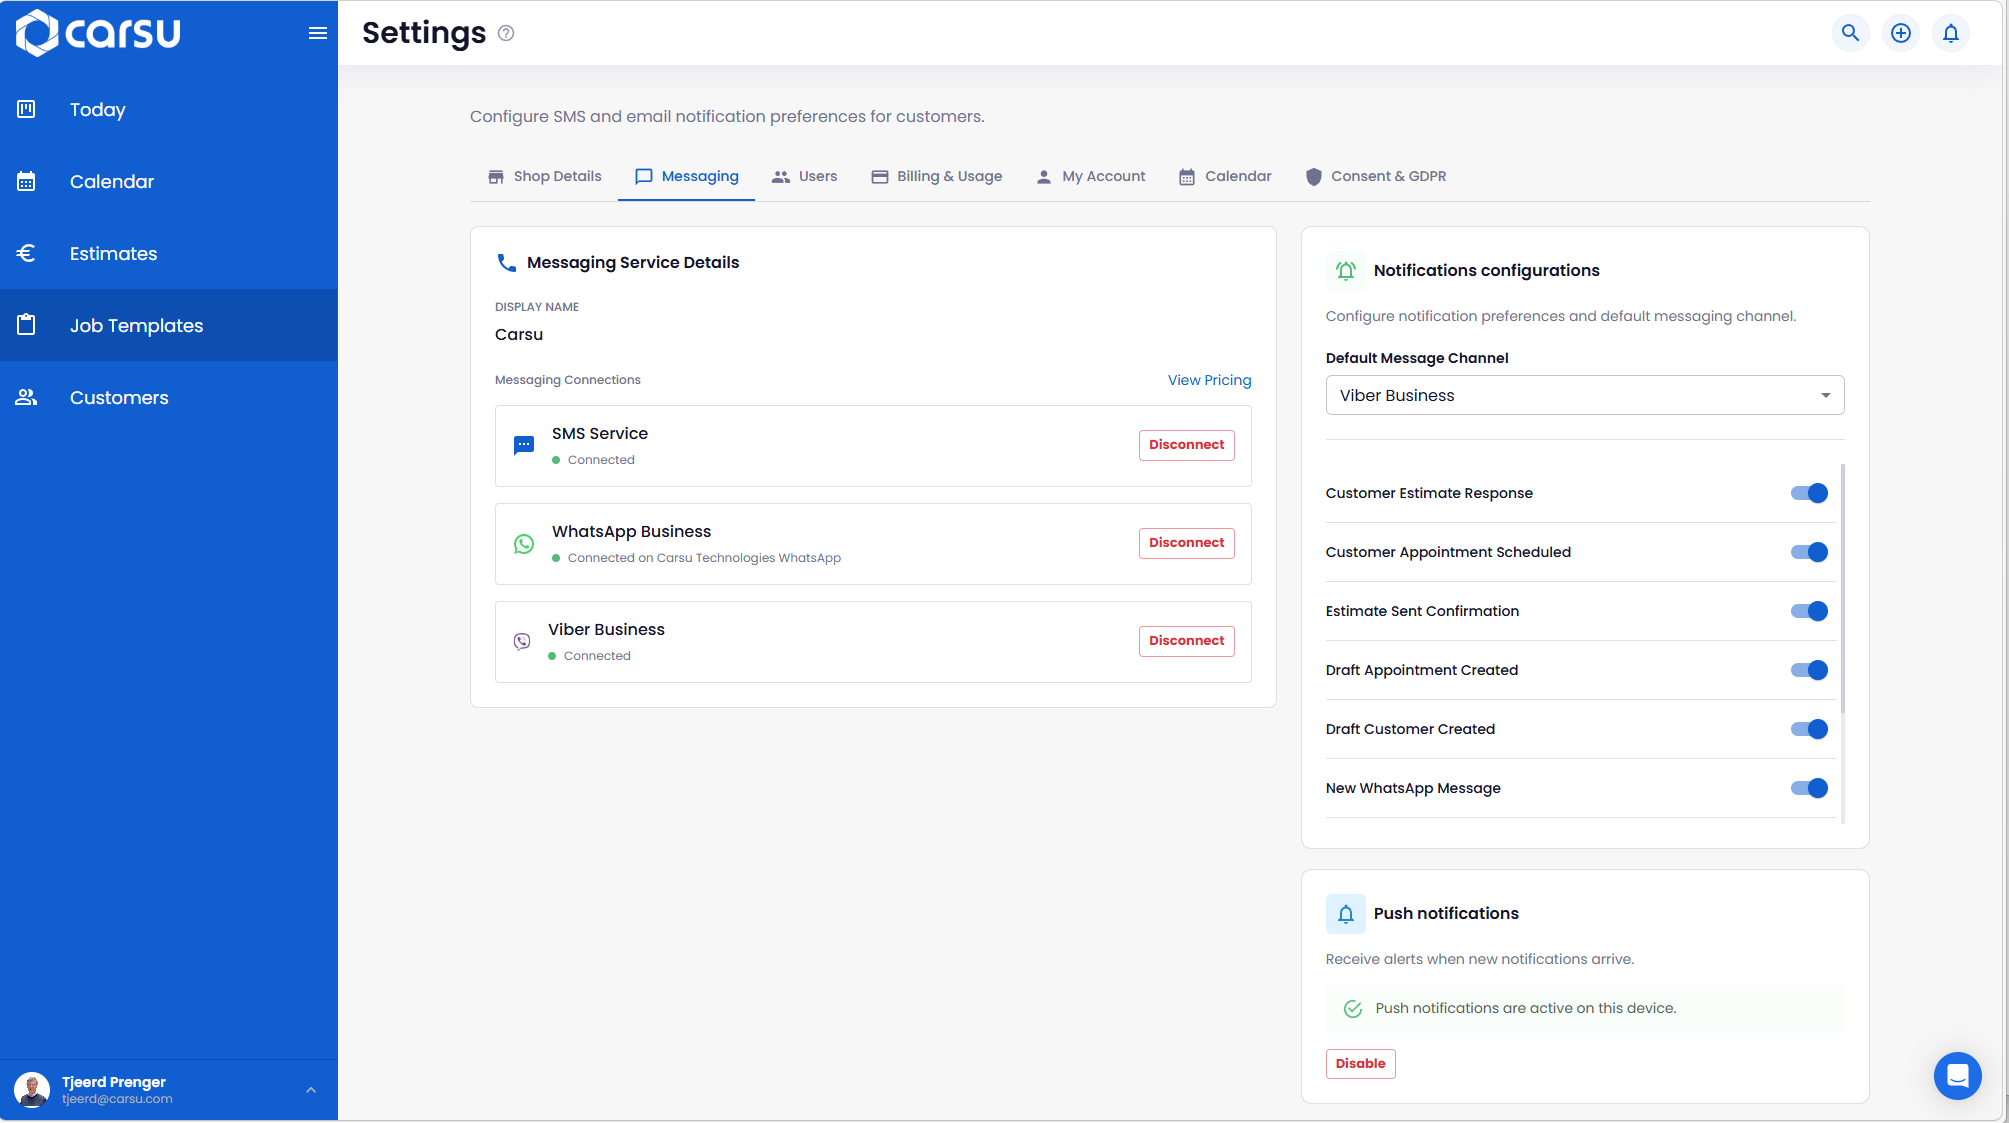Open the chat support bubble

1958,1076
